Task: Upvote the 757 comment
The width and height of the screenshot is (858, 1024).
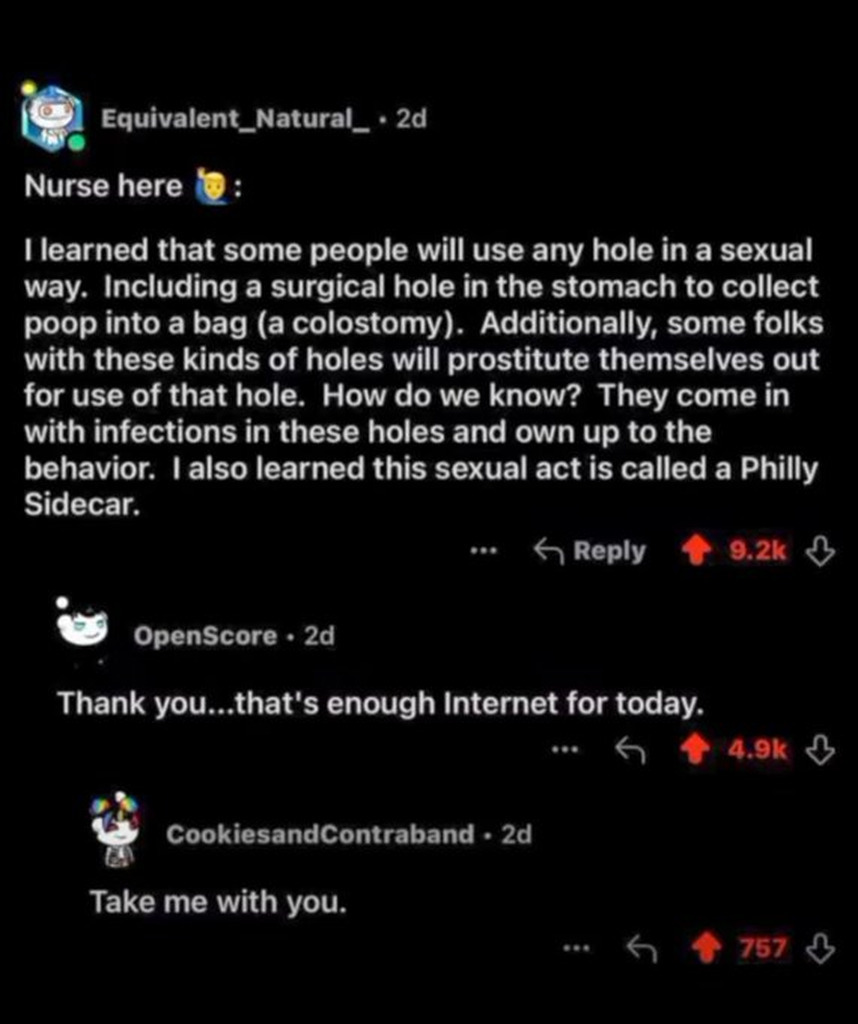Action: pos(707,948)
